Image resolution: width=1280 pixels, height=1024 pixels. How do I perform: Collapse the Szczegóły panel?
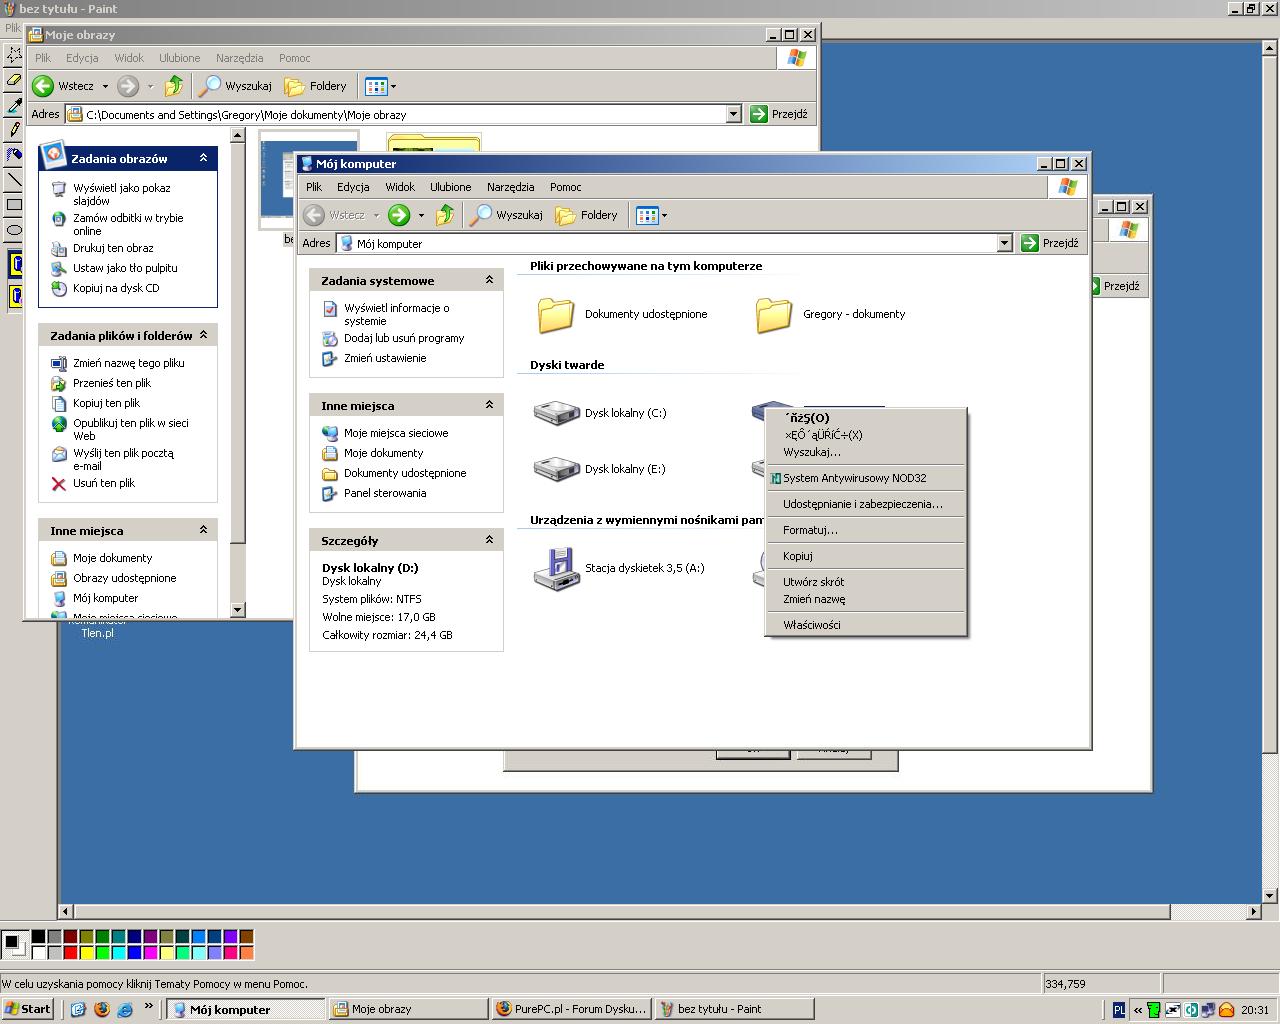[x=489, y=540]
